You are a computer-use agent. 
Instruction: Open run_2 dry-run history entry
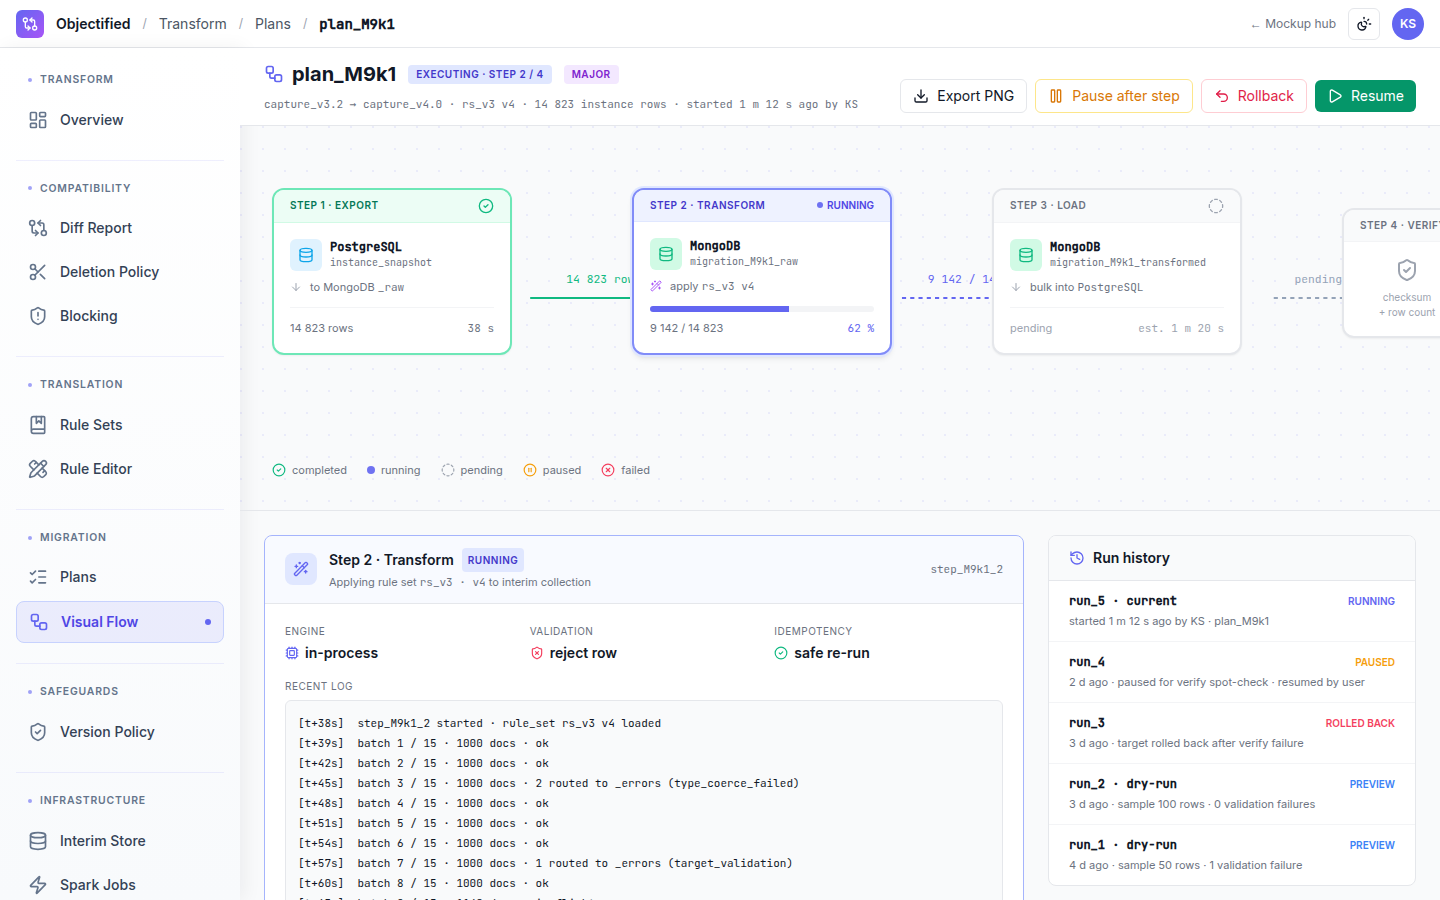[1232, 794]
